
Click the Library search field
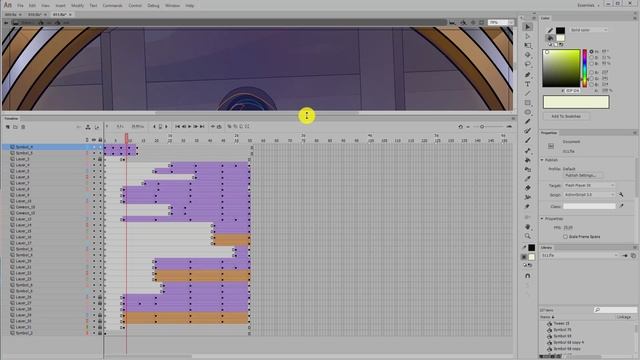615,310
